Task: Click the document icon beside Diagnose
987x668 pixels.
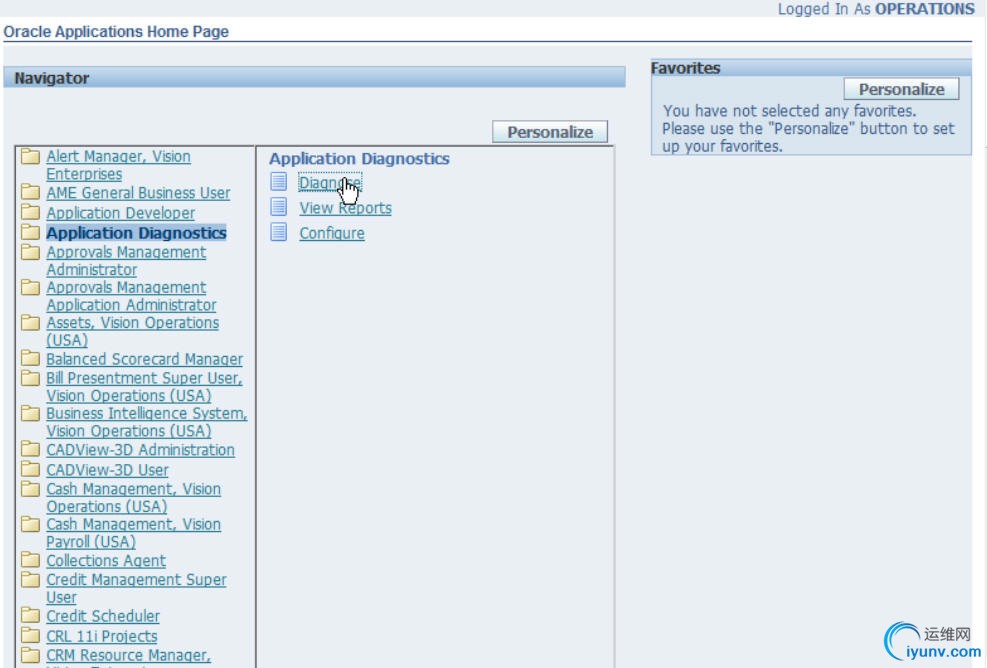Action: [x=279, y=181]
